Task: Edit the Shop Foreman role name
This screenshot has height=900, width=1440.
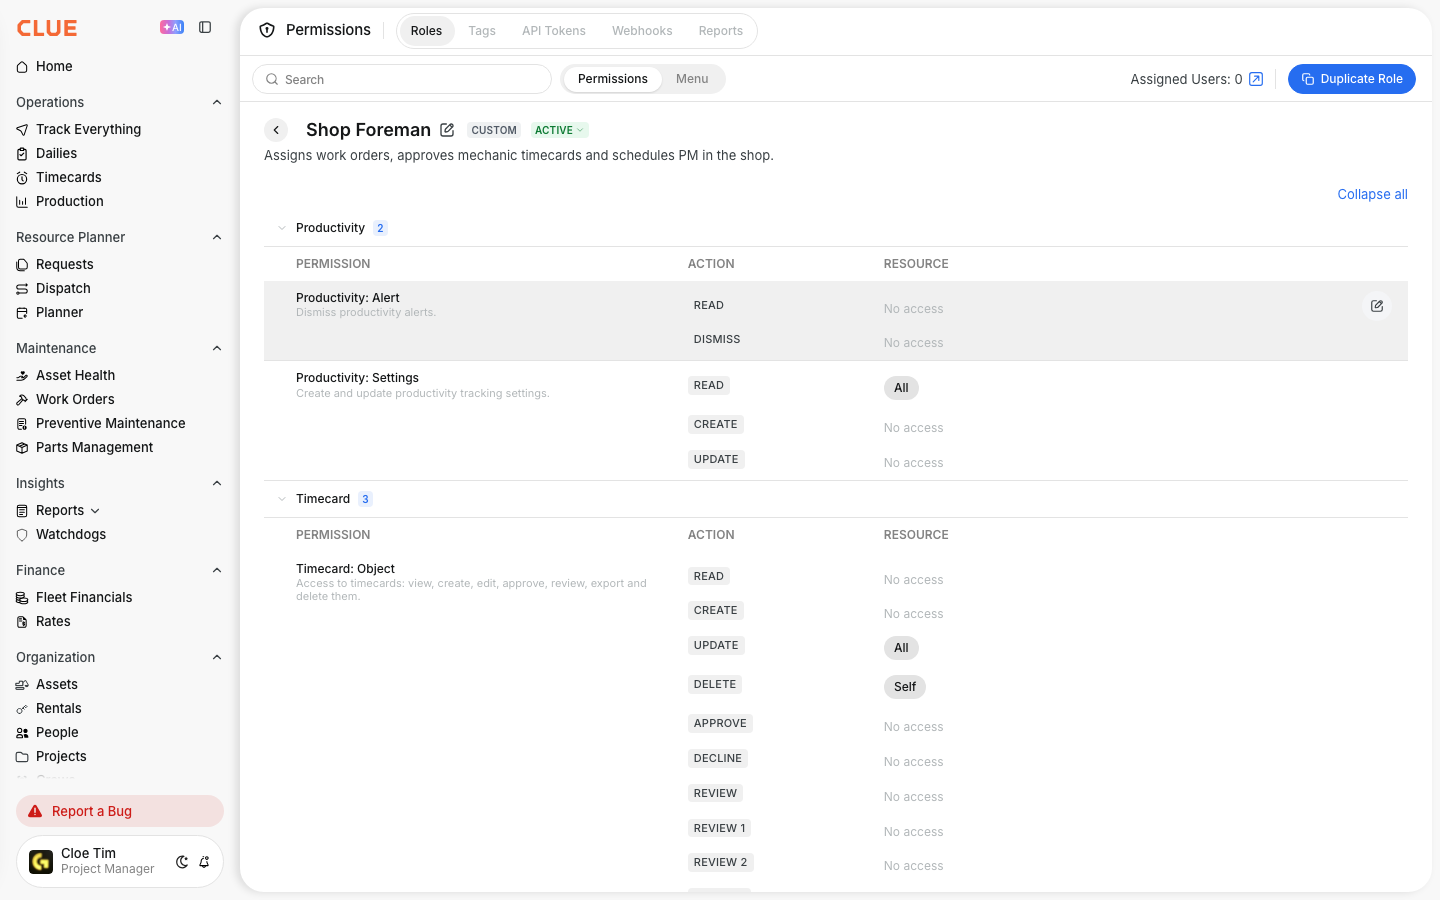Action: [447, 130]
